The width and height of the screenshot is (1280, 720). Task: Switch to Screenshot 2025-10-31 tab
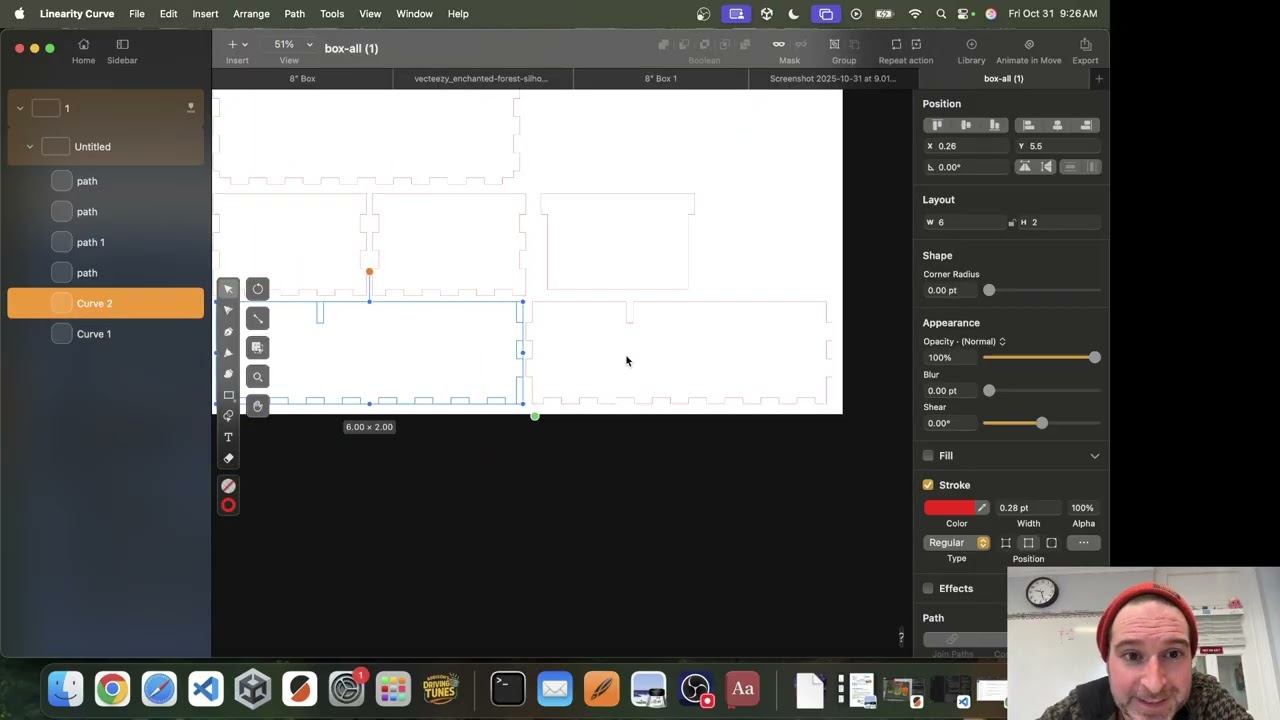832,78
